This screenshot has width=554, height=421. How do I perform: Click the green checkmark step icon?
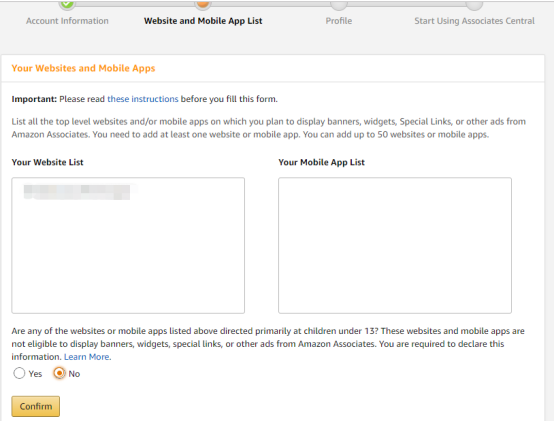pyautogui.click(x=67, y=4)
